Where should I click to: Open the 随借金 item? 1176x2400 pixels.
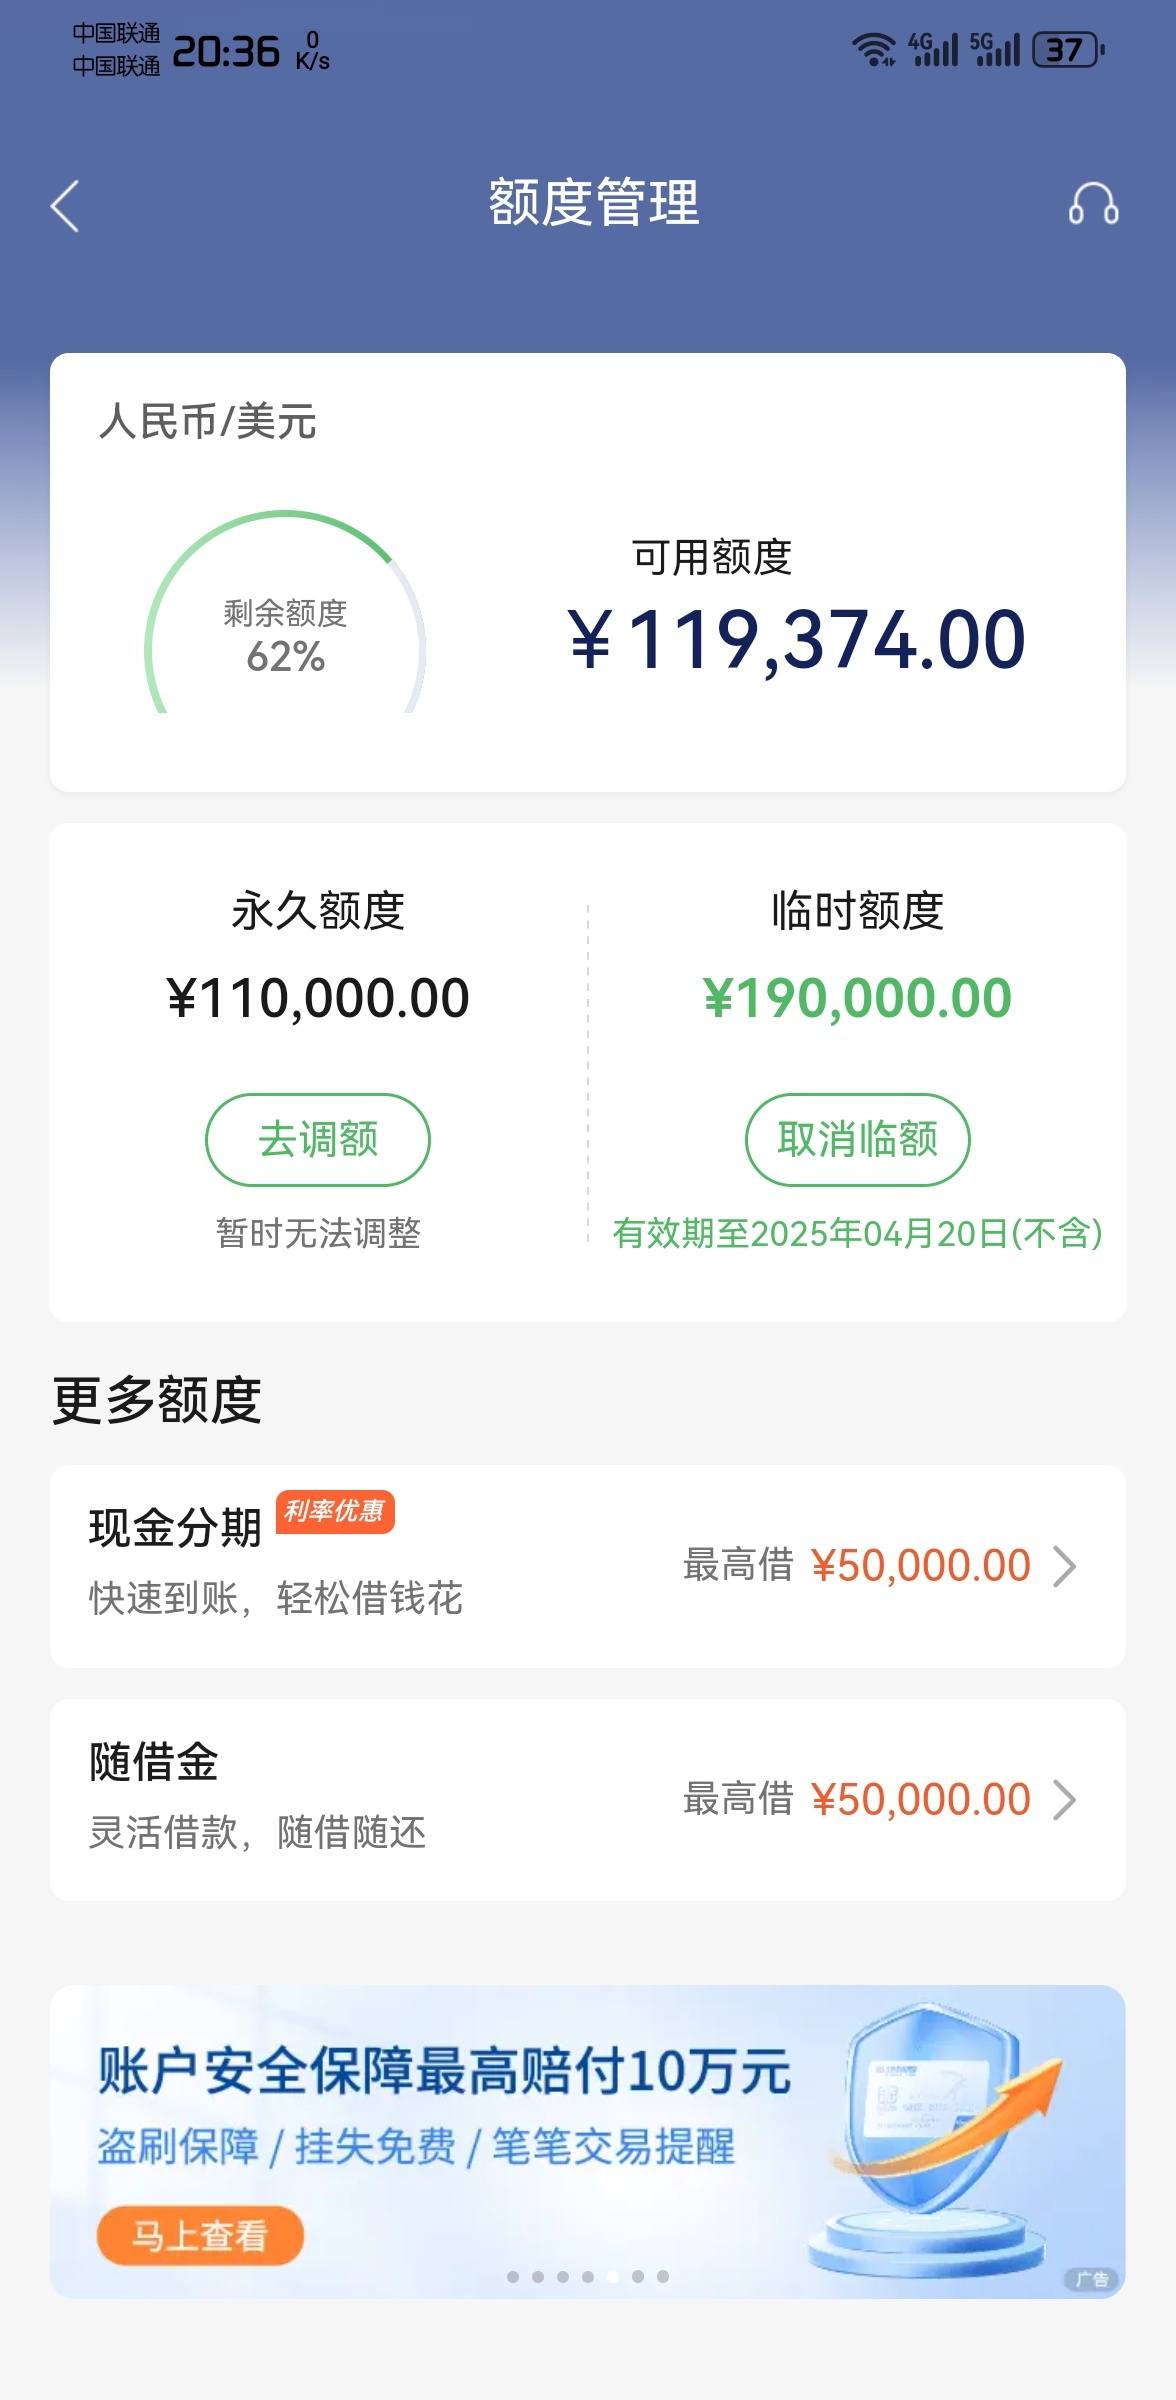click(588, 1800)
